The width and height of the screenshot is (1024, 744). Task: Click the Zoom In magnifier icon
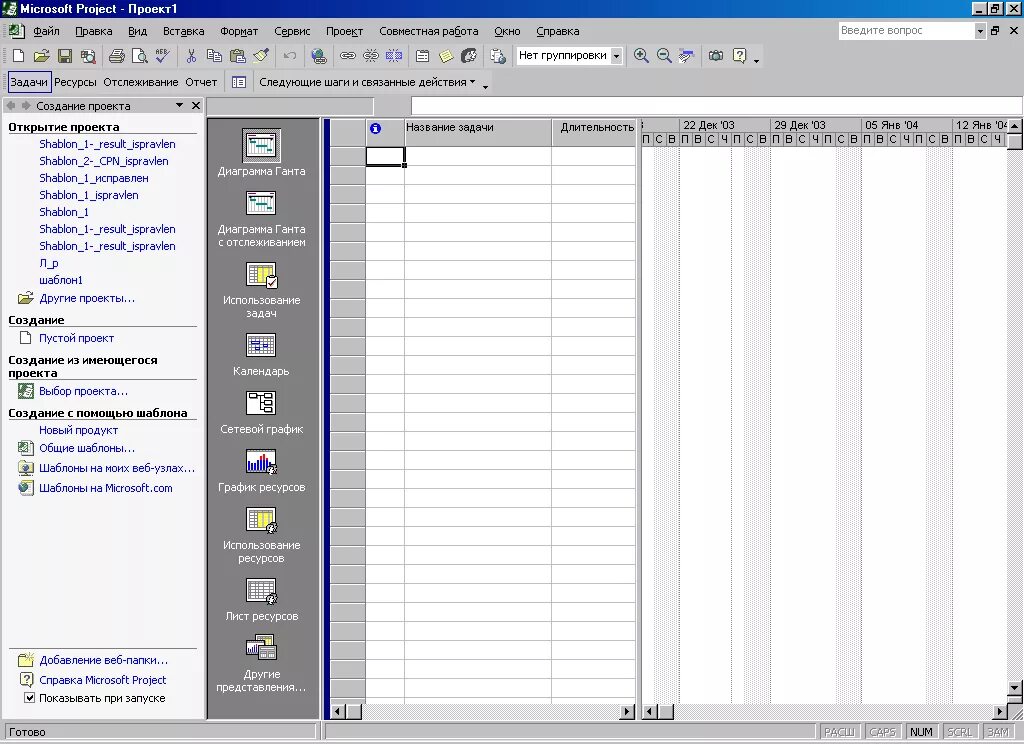click(641, 56)
